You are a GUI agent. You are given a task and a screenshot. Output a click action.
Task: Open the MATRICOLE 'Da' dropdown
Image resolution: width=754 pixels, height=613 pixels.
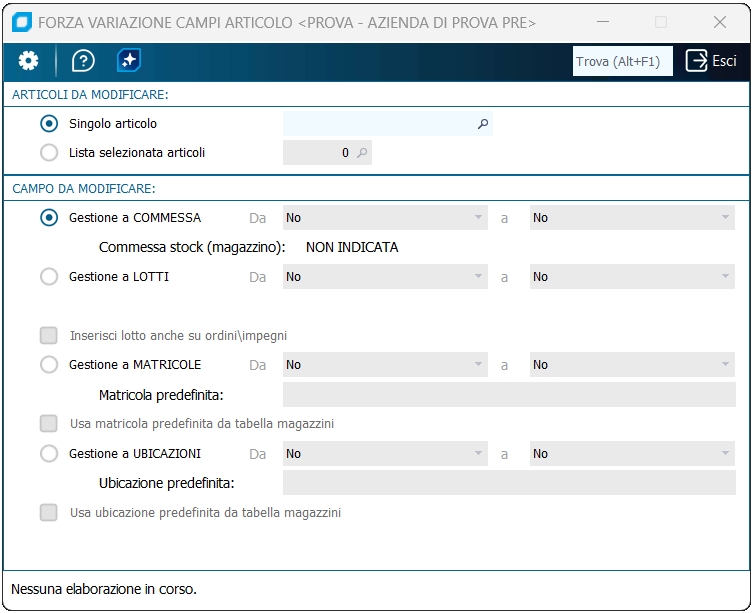385,364
